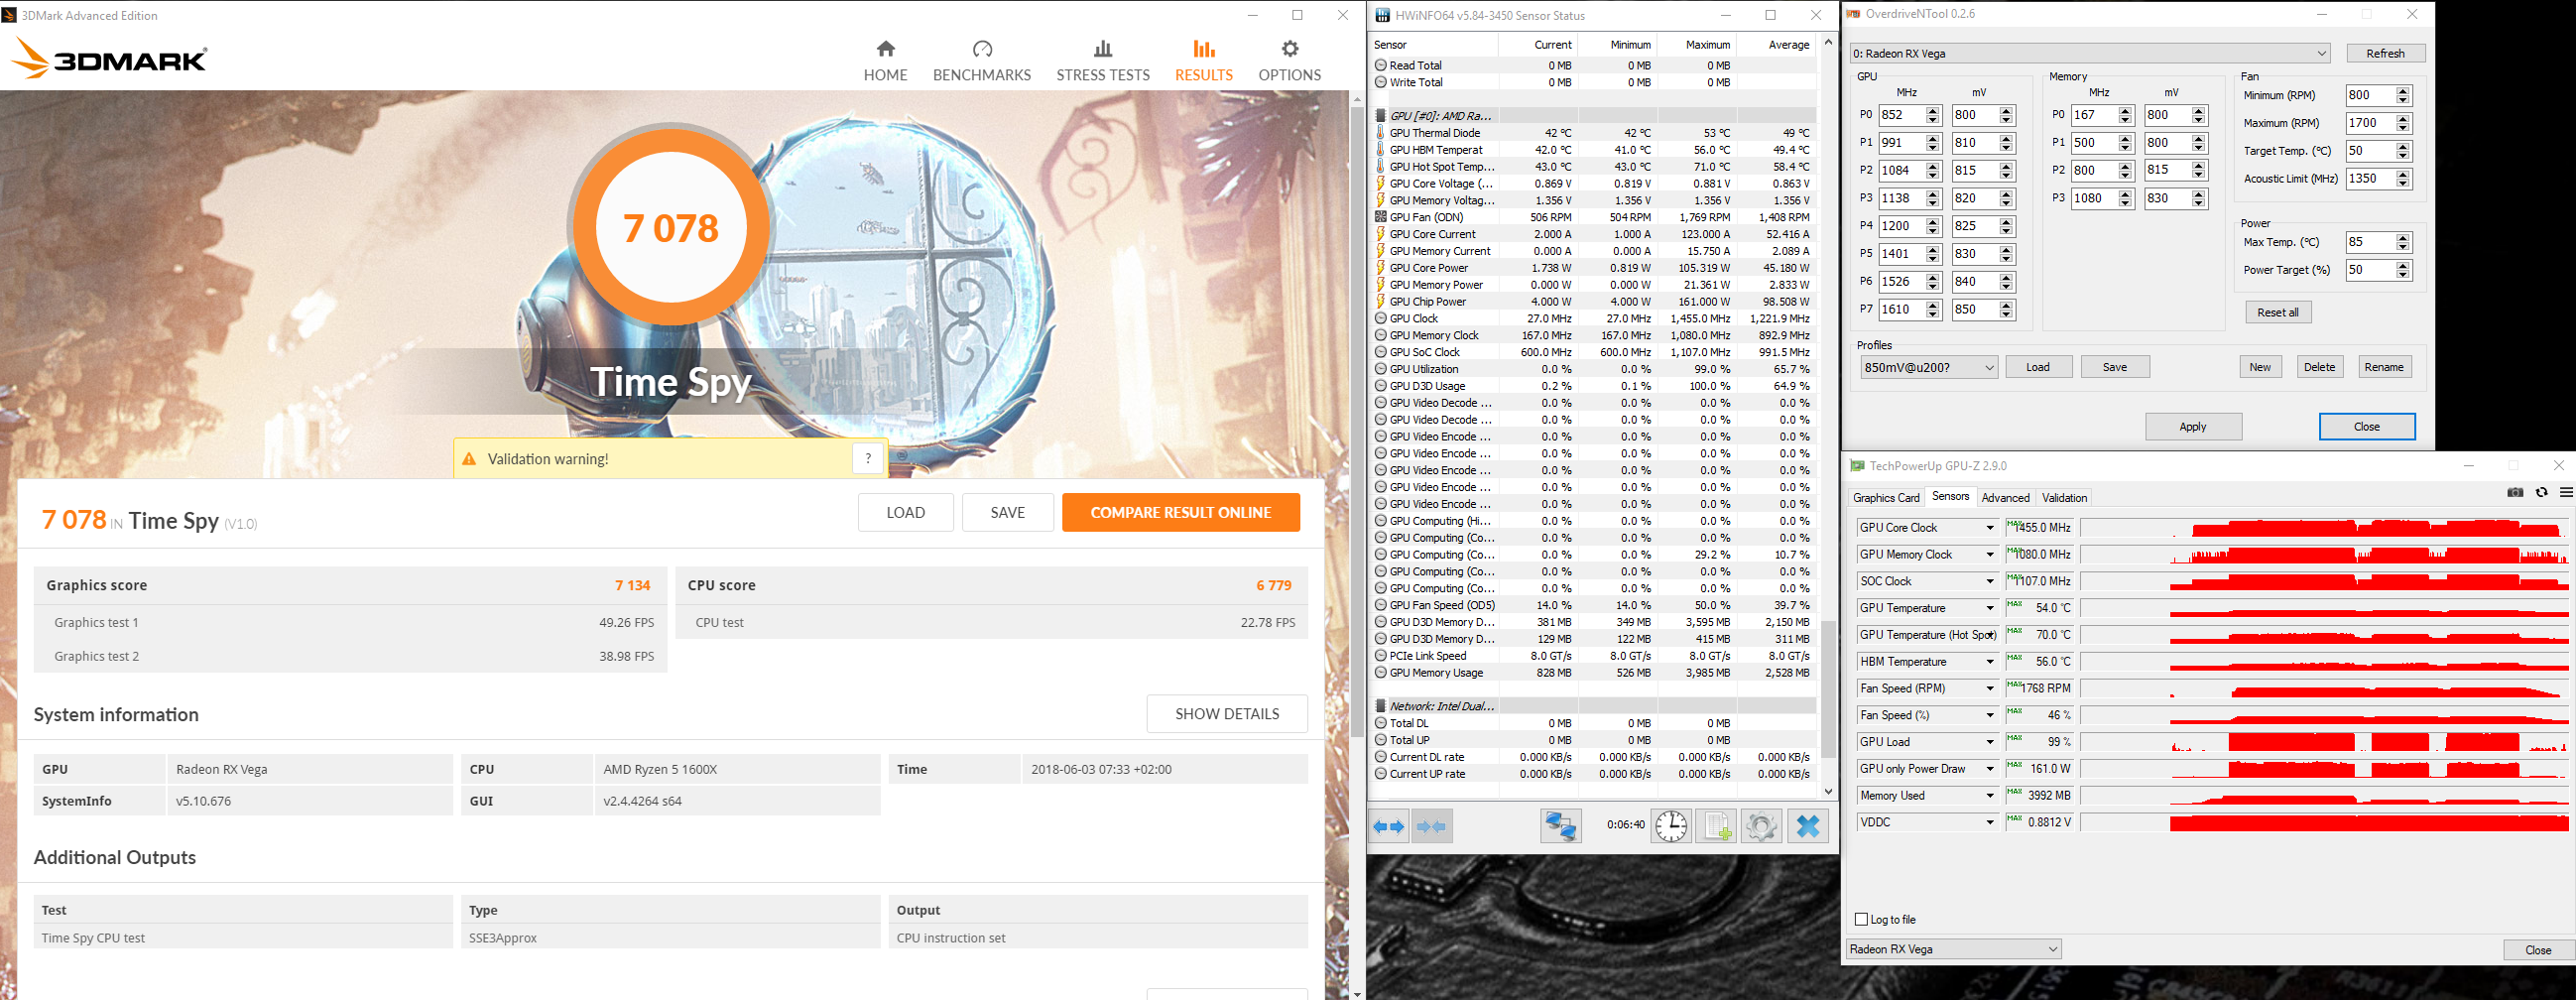Open the GPU-Z Advanced tab
Screen dimensions: 2576x1000
click(2005, 498)
